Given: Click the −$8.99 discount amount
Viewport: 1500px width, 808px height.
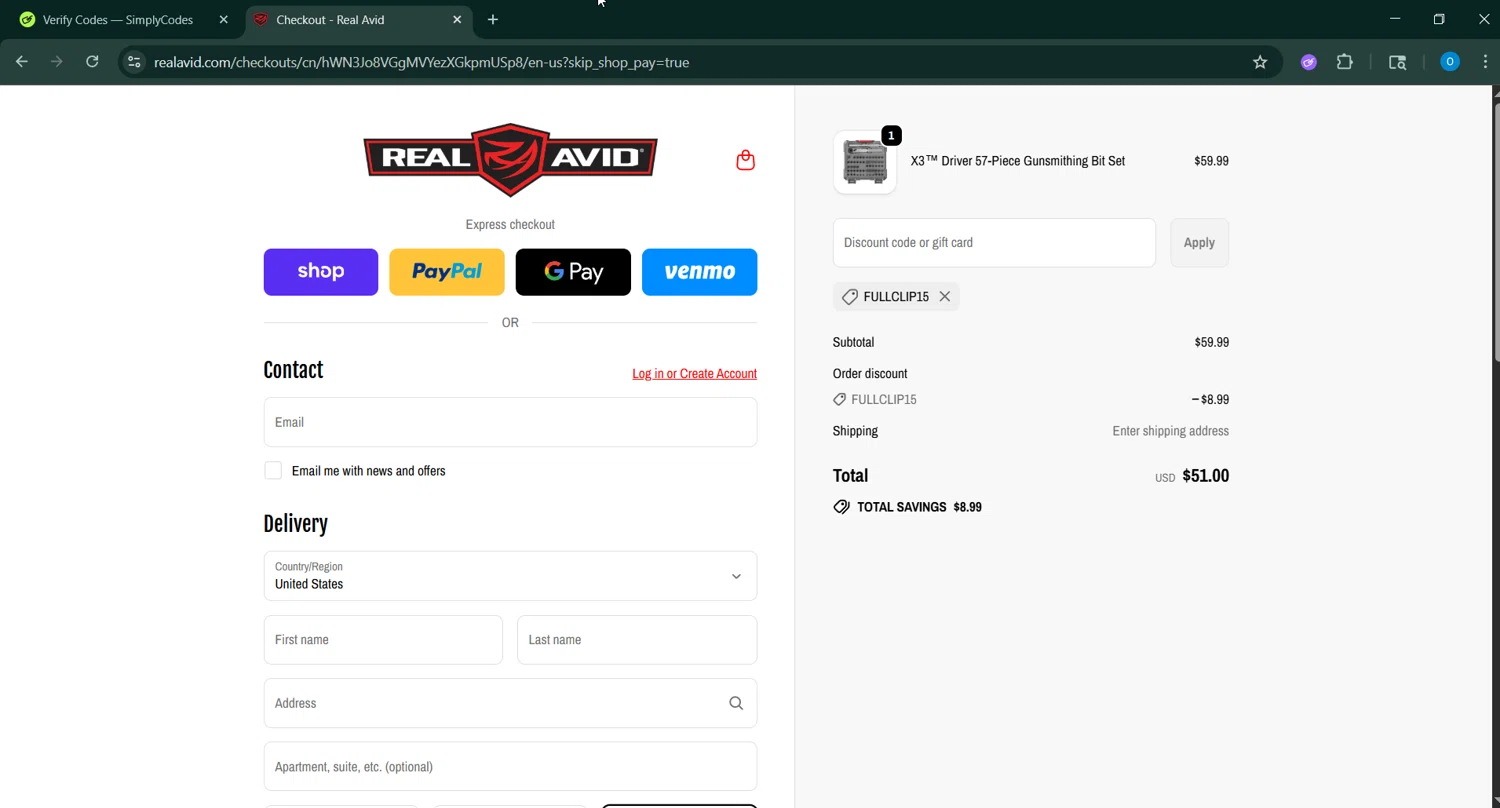Looking at the screenshot, I should pos(1210,399).
